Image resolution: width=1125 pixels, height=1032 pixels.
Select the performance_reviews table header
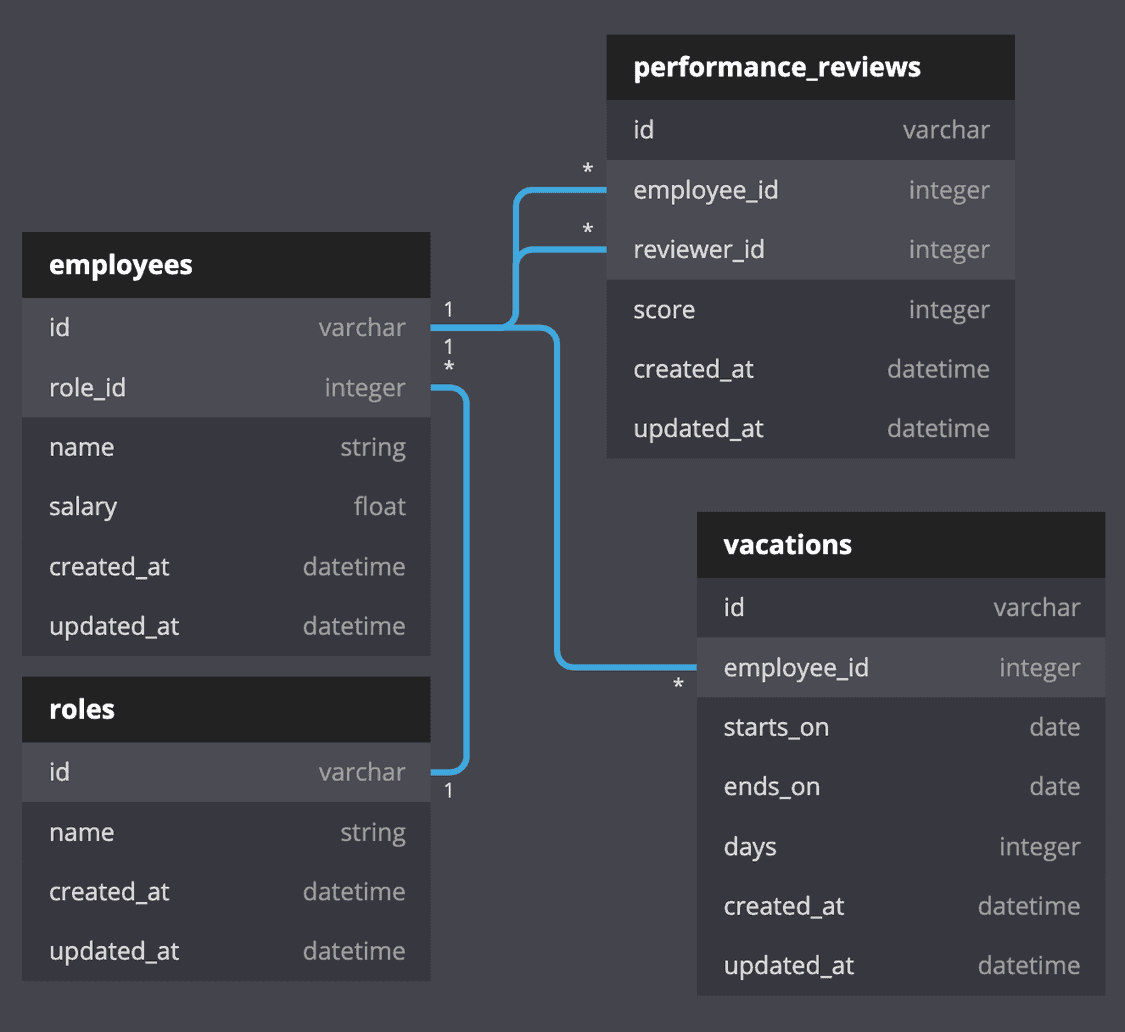(810, 66)
